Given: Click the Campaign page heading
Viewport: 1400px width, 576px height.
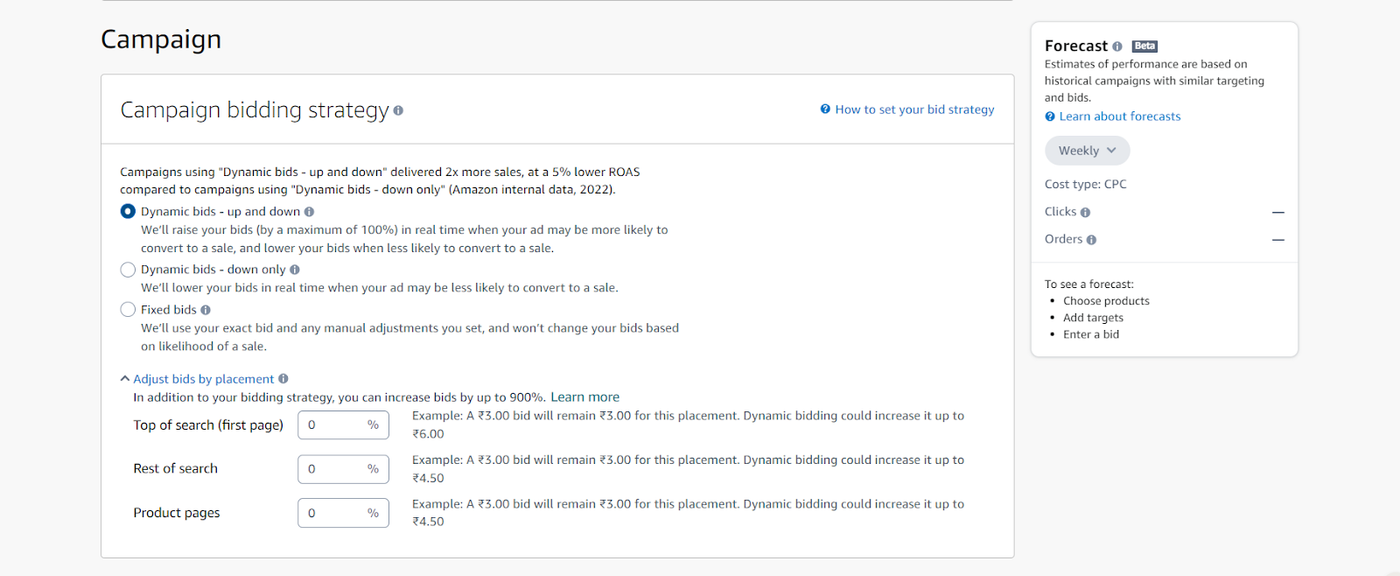Looking at the screenshot, I should tap(161, 39).
